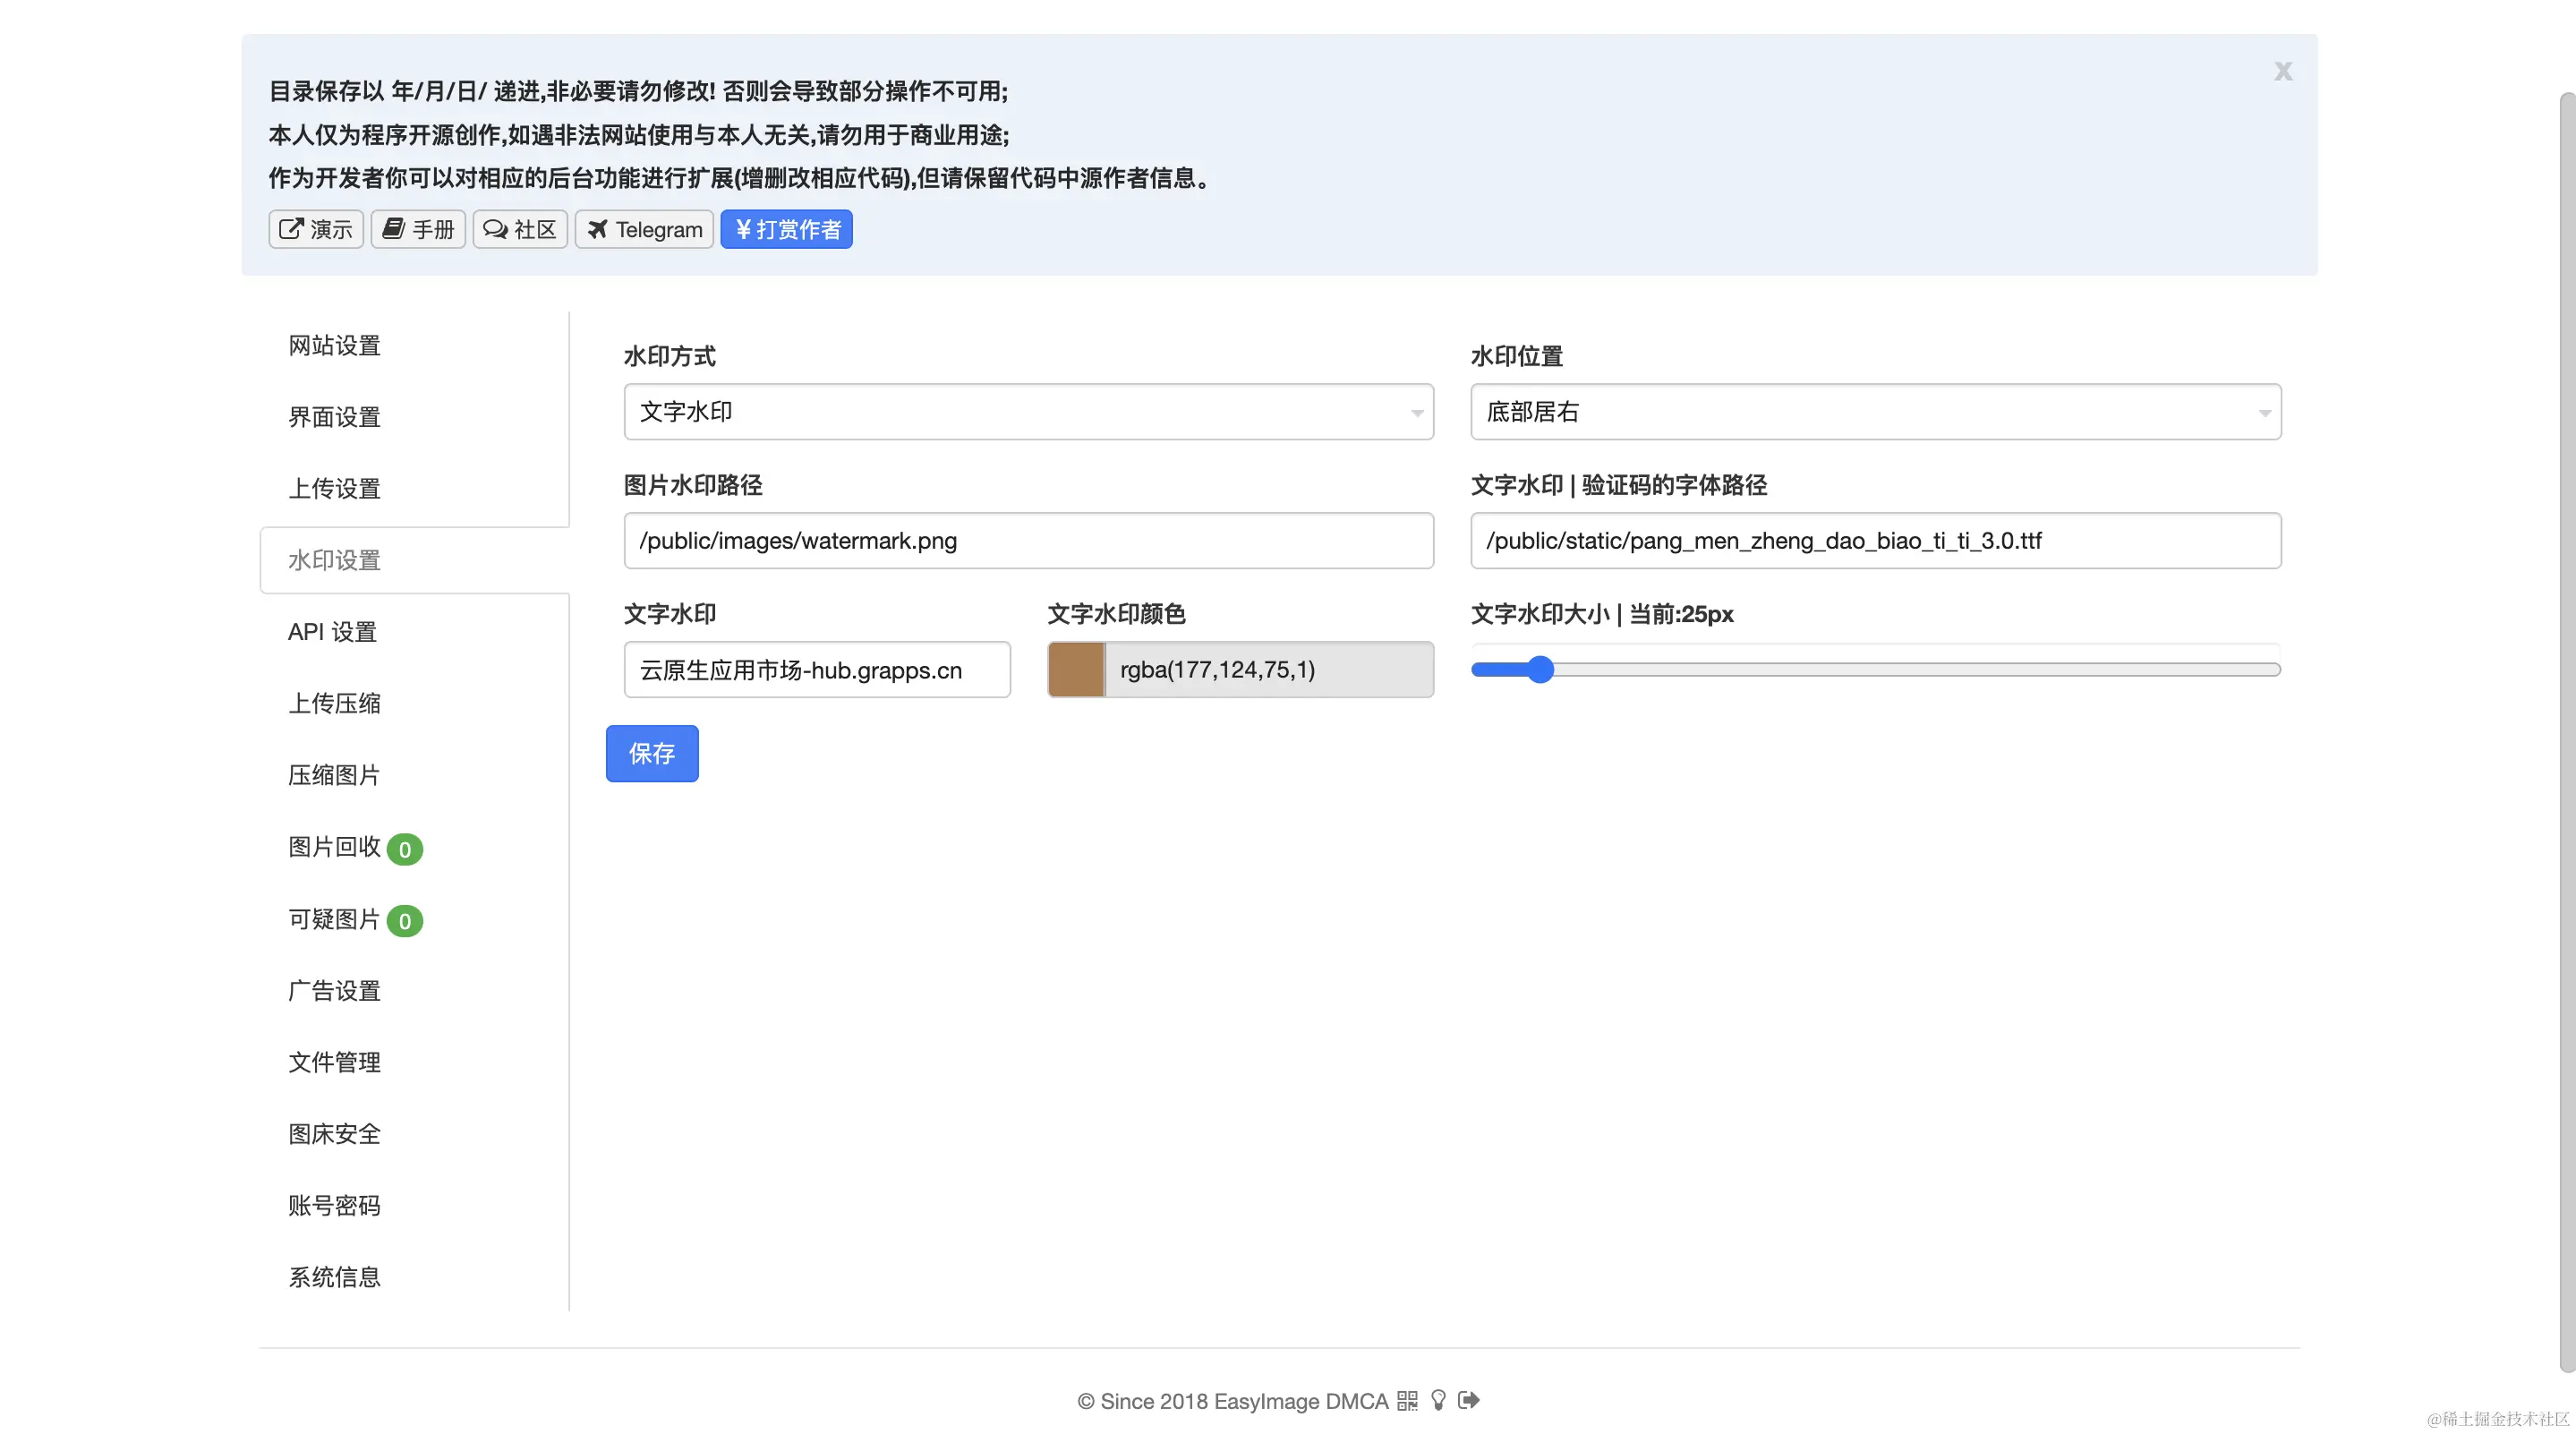Open the 网站设置 tab

pyautogui.click(x=334, y=346)
